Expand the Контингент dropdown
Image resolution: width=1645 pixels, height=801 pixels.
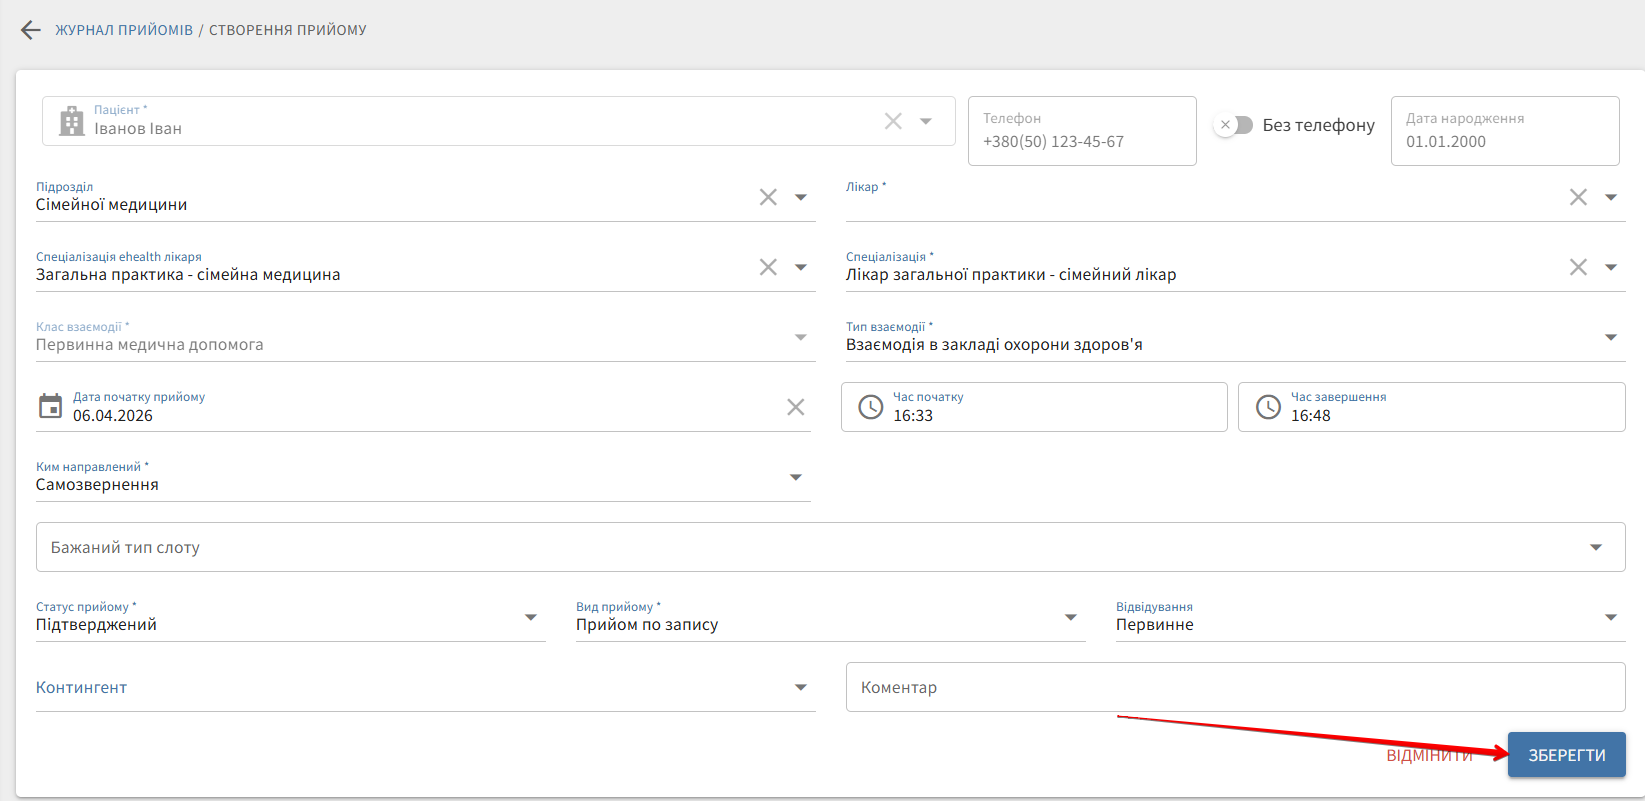(801, 687)
